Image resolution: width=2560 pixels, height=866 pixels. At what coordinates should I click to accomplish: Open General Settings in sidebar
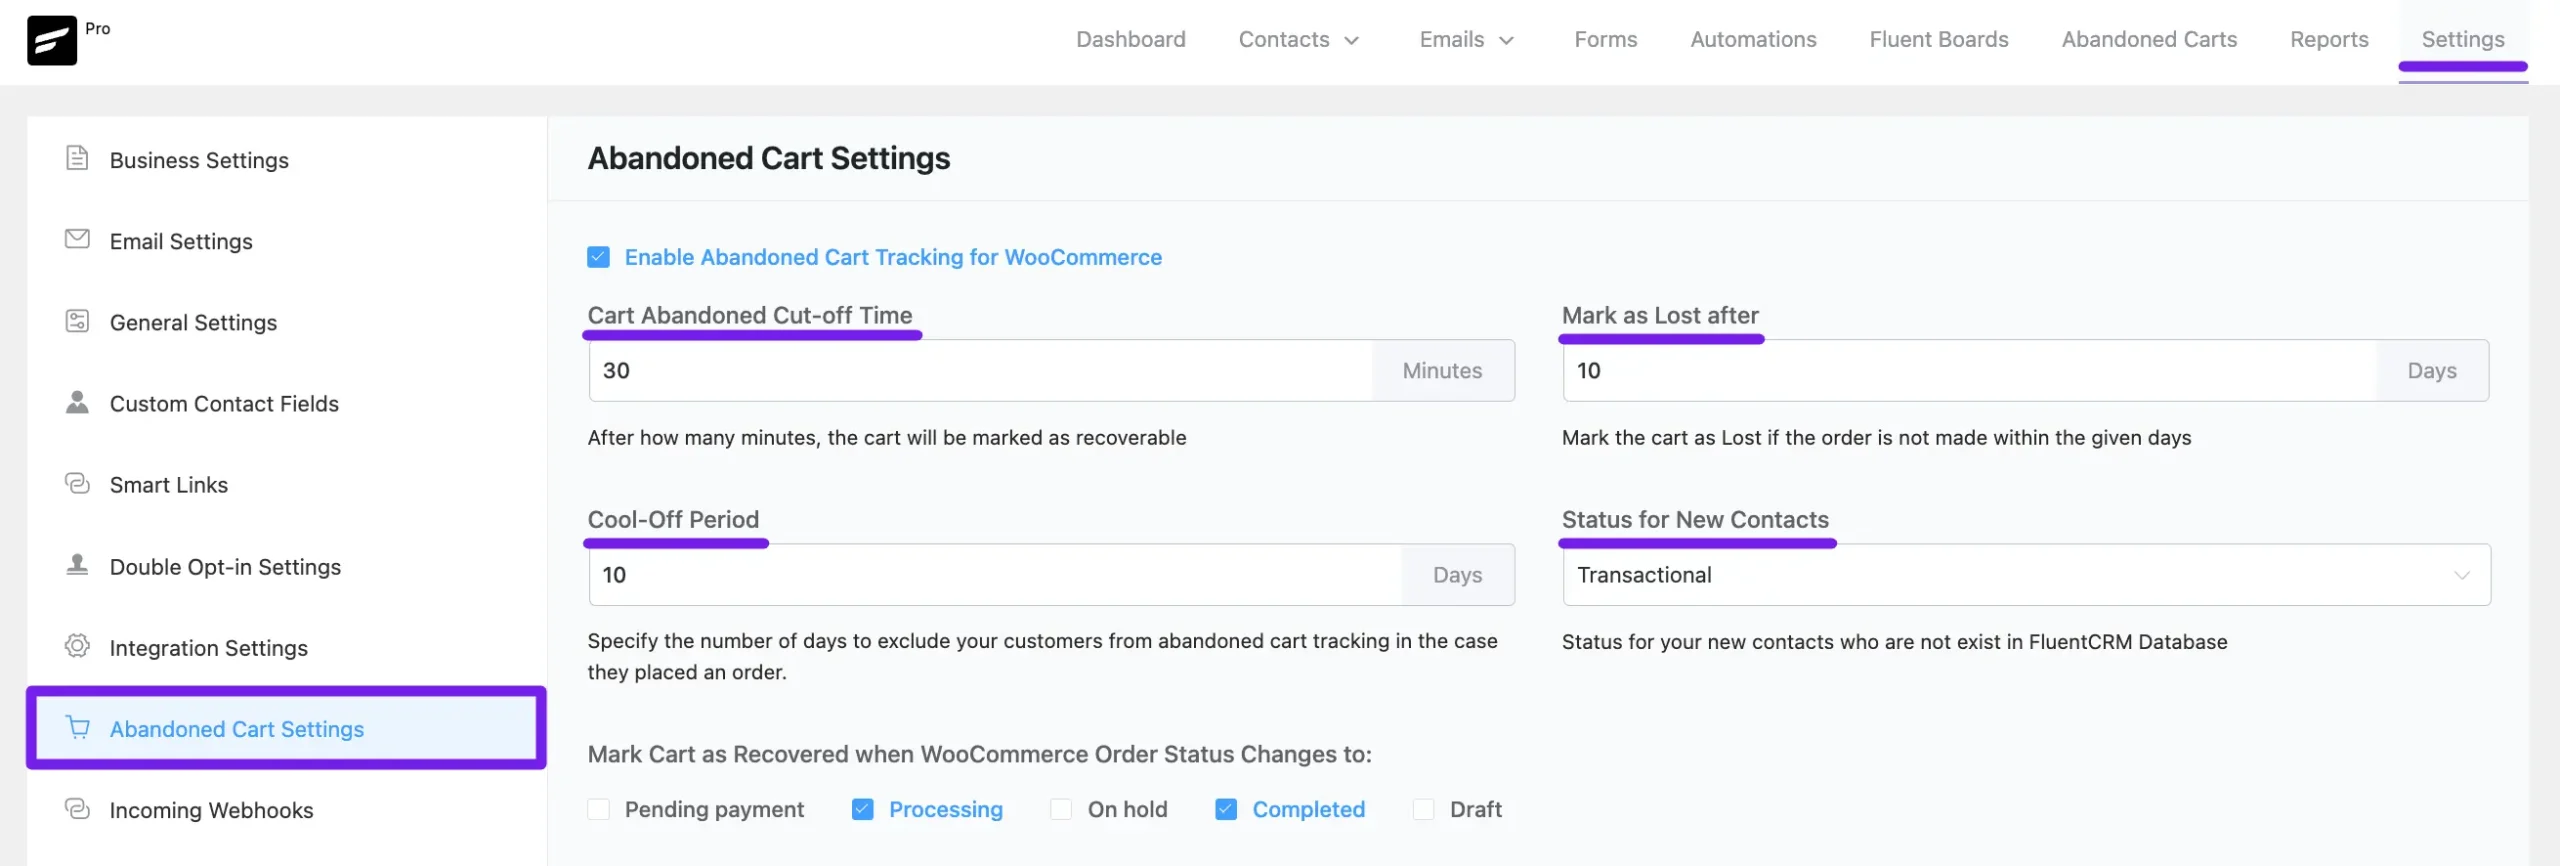tap(193, 322)
